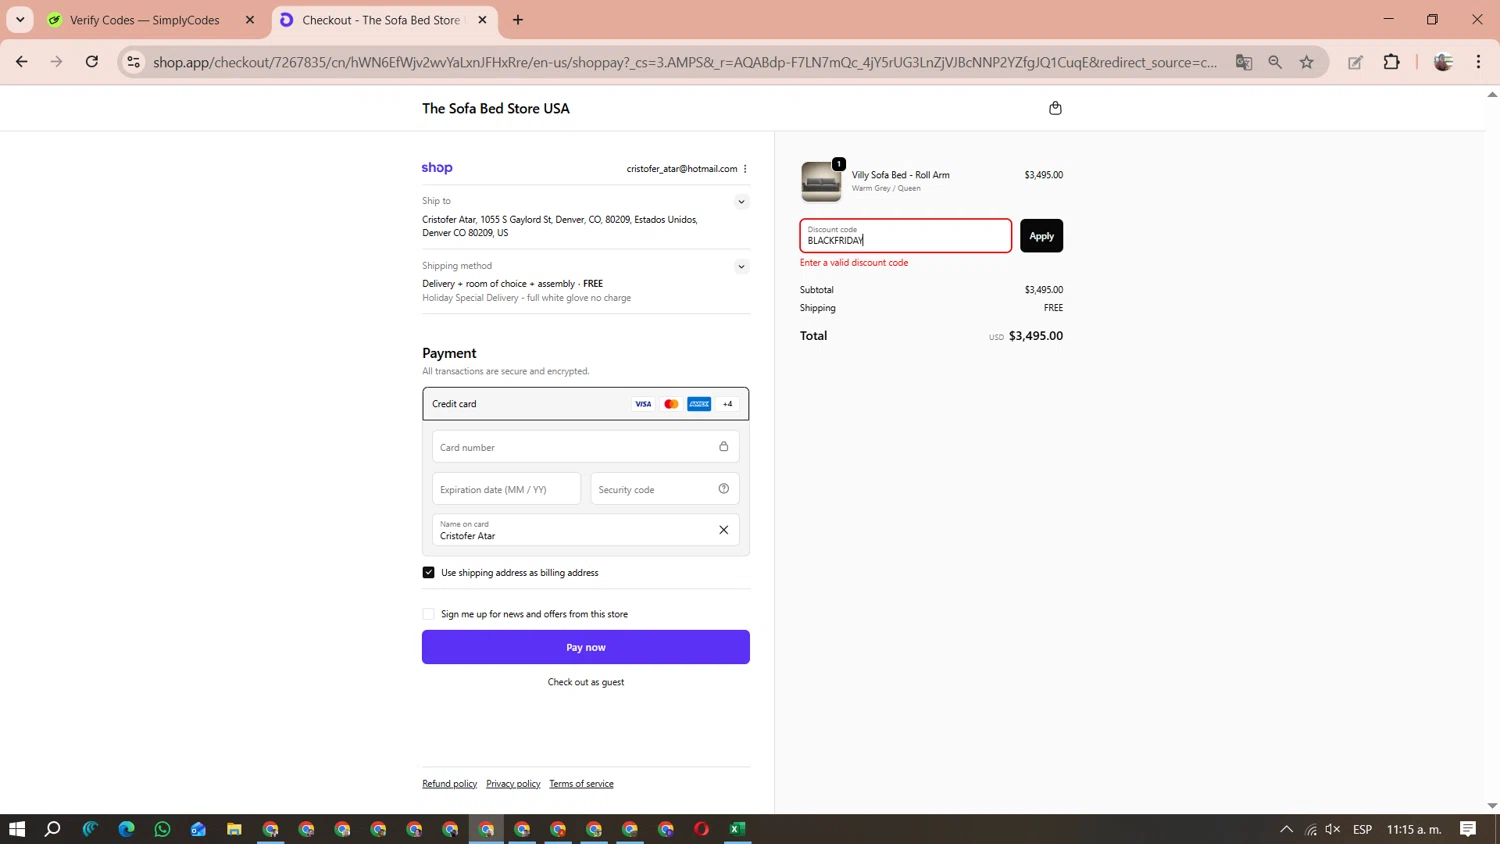Click the Visa card icon
Screen dimensions: 1500x844
[x=643, y=404]
